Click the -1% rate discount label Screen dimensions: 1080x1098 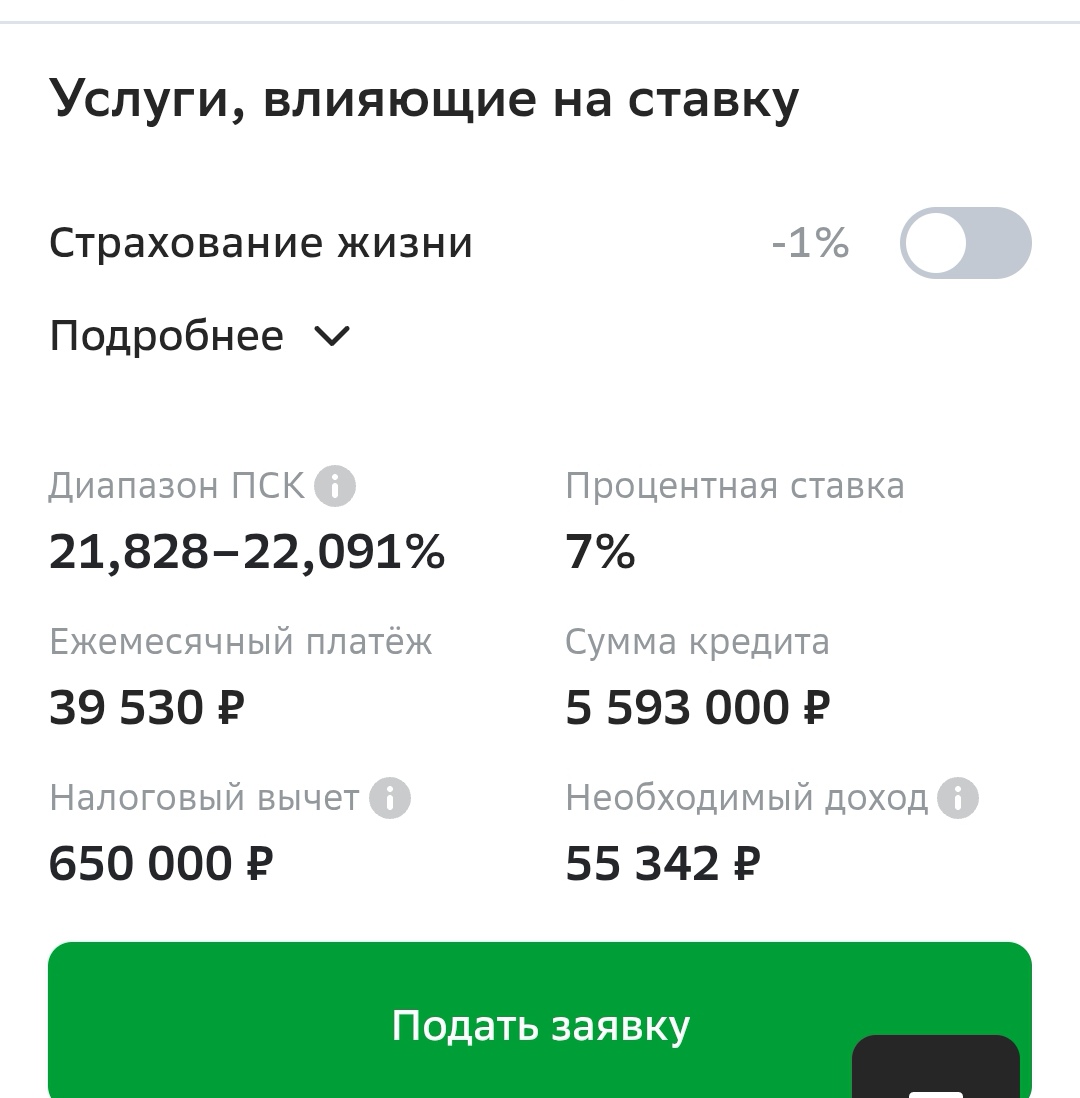pyautogui.click(x=810, y=243)
